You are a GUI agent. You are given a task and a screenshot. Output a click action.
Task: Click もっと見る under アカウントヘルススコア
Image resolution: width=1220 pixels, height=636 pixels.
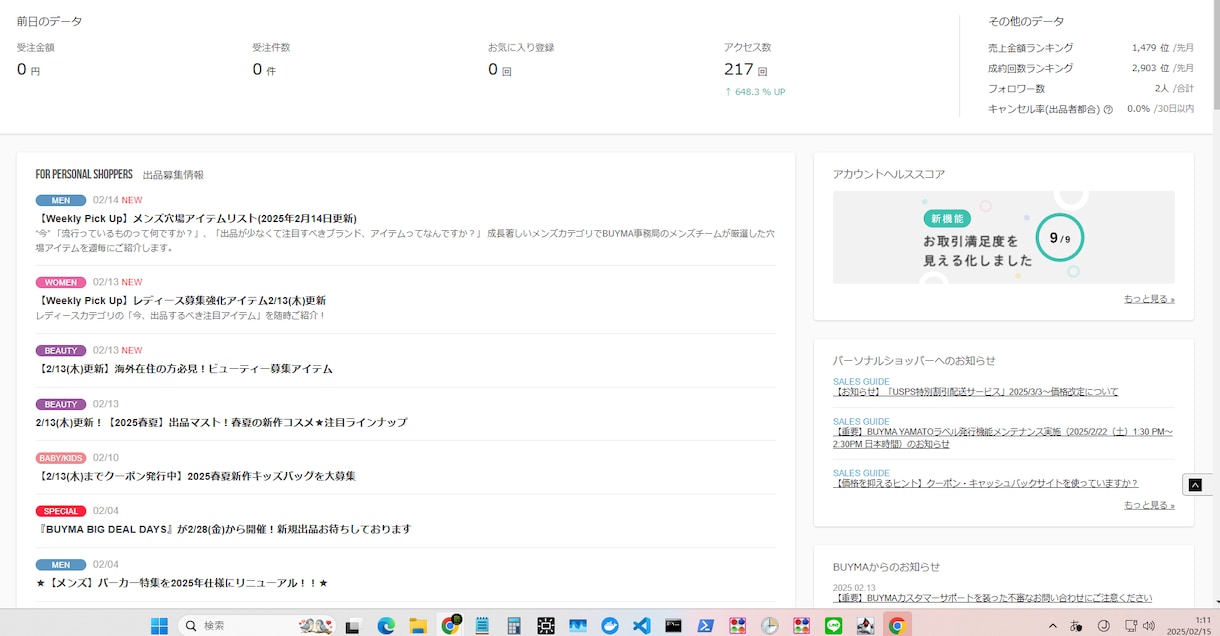point(1149,299)
